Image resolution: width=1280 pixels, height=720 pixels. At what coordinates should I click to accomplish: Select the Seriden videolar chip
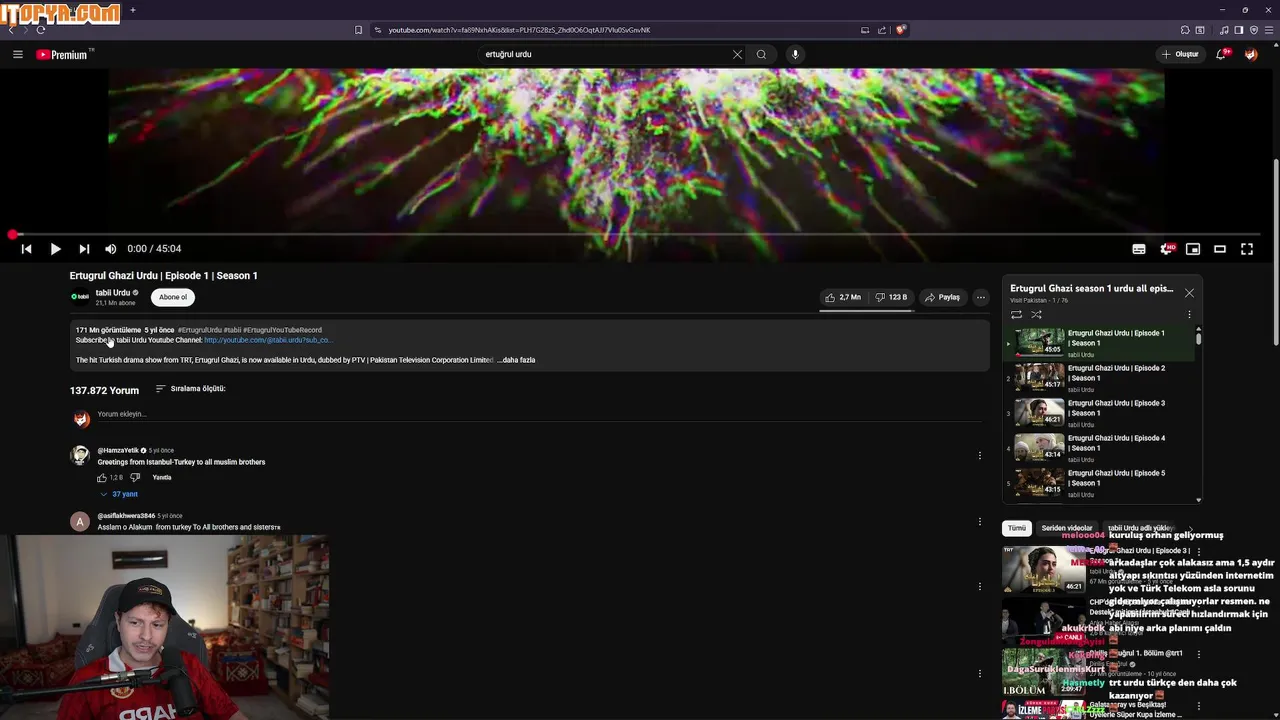1067,528
